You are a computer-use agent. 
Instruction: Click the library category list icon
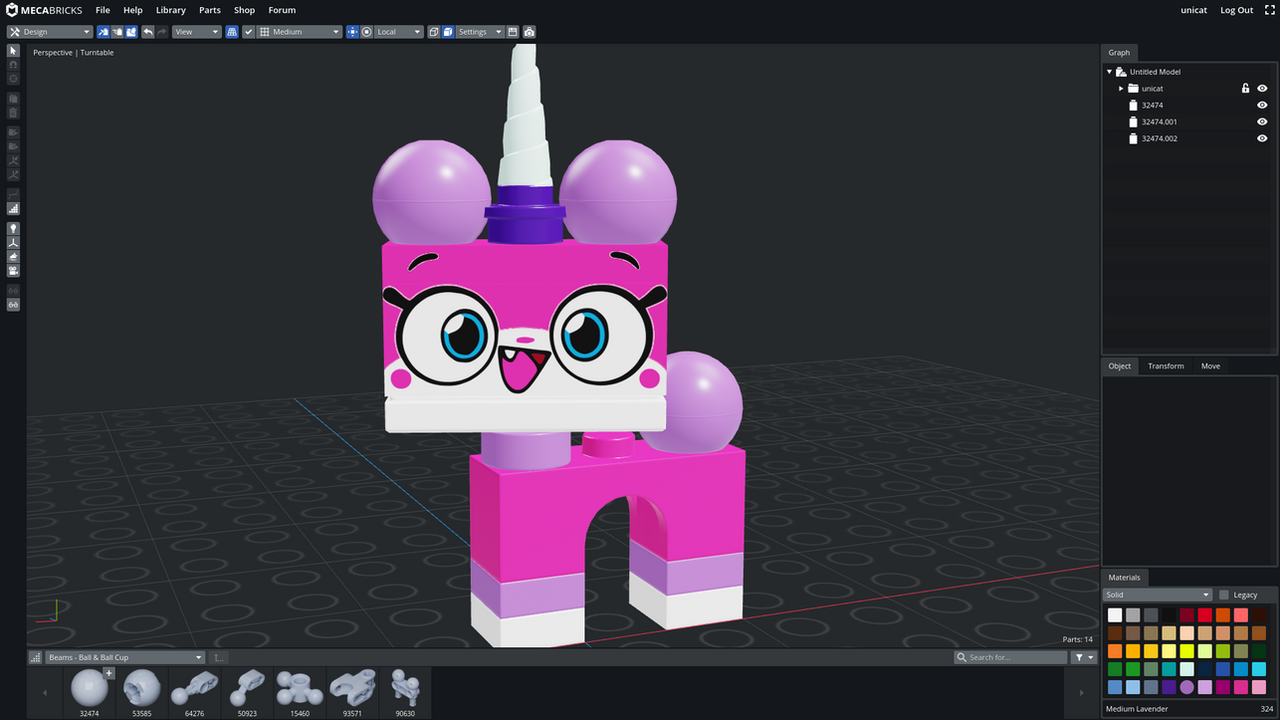36,657
